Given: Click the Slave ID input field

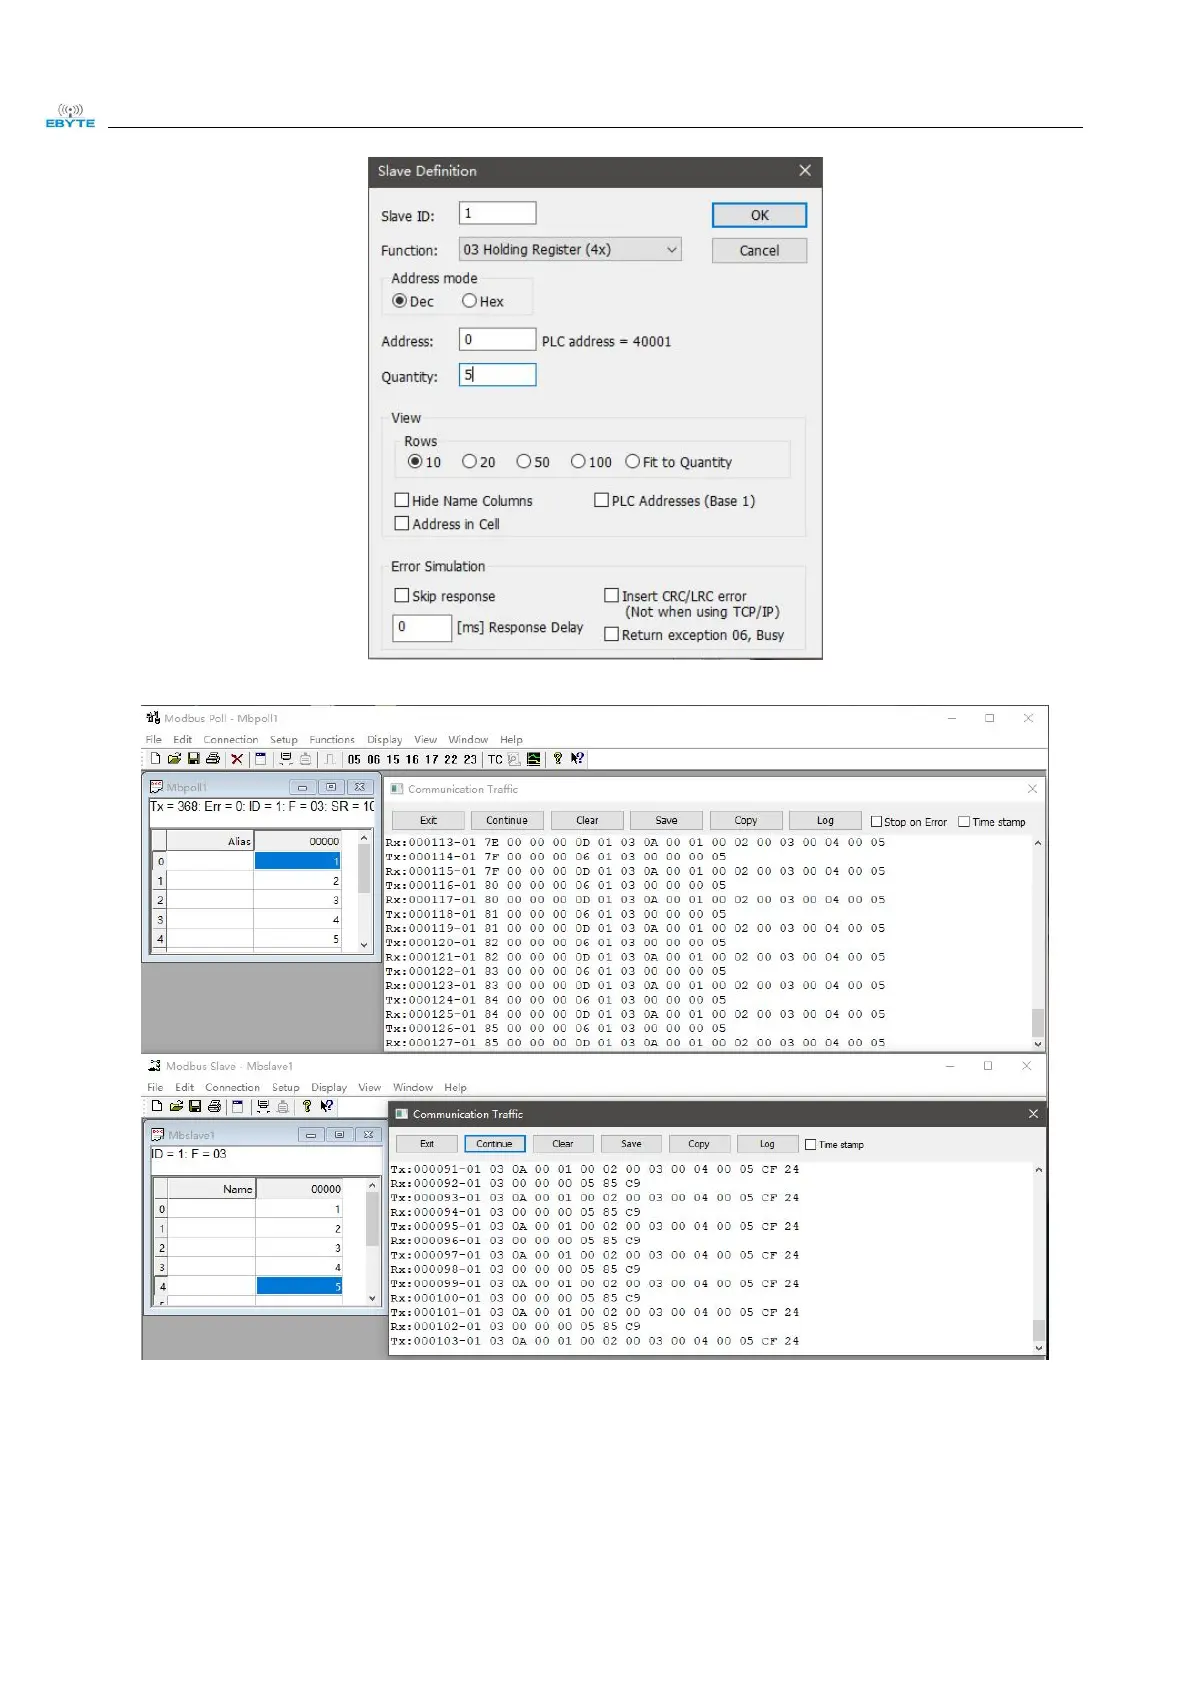Looking at the screenshot, I should (x=497, y=213).
